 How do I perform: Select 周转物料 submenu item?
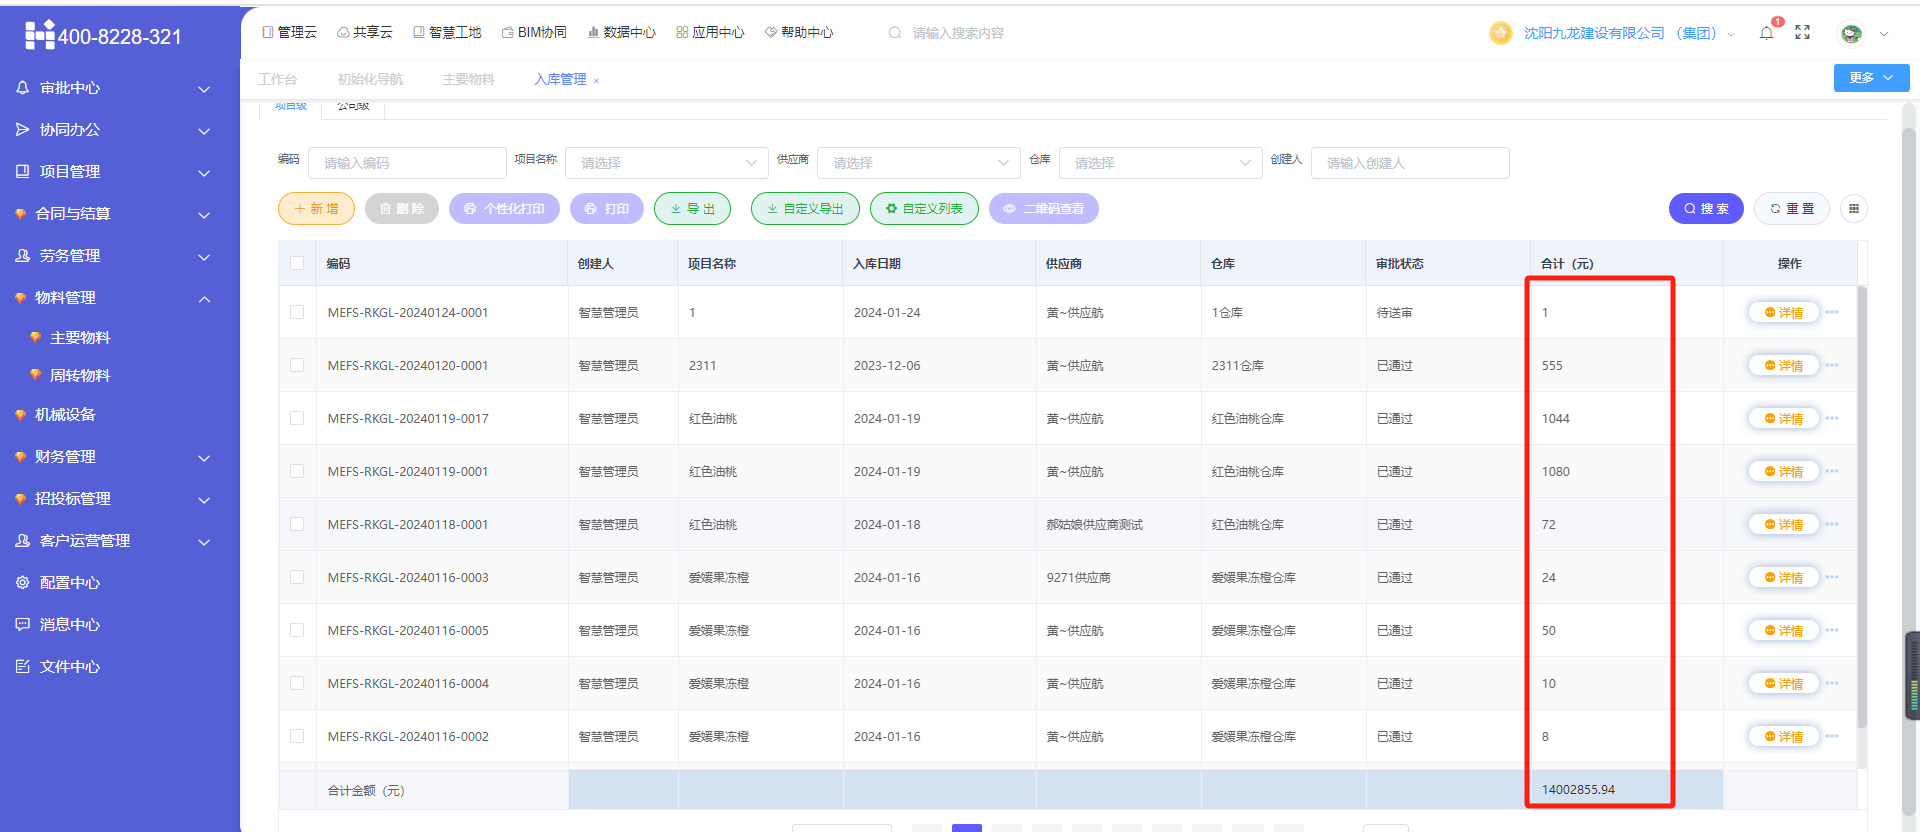click(x=80, y=375)
